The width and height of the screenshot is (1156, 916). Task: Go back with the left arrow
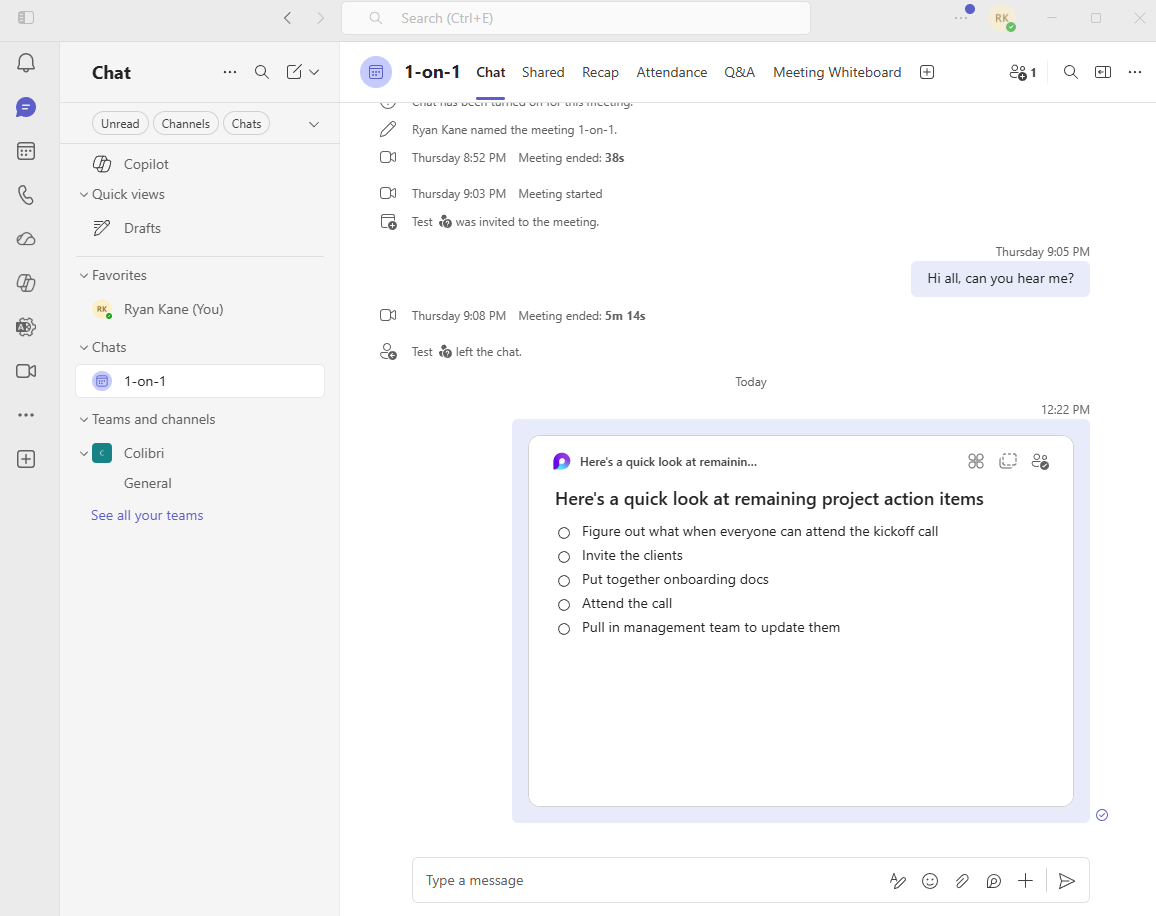(288, 18)
